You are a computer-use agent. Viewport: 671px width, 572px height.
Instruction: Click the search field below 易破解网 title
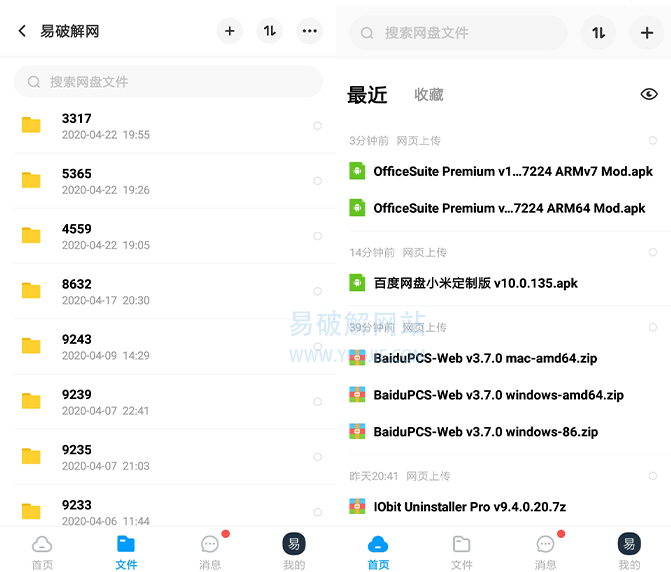click(x=168, y=82)
